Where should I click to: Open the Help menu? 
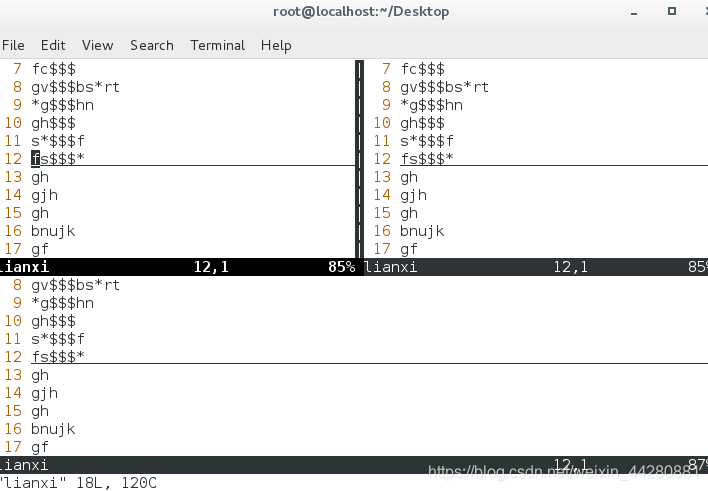(276, 46)
